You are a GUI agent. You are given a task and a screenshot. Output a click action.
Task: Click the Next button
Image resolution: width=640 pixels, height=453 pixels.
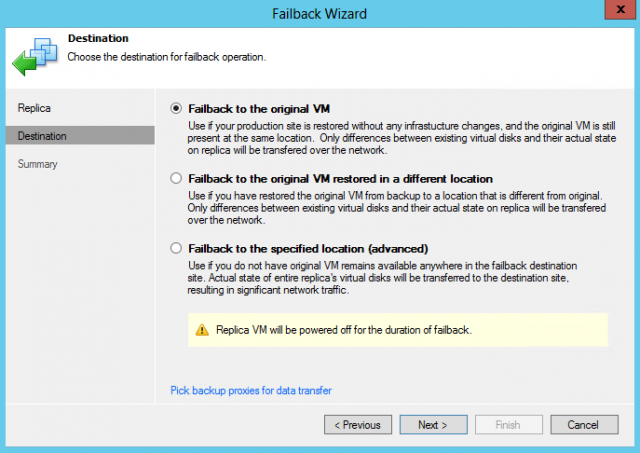(x=433, y=425)
